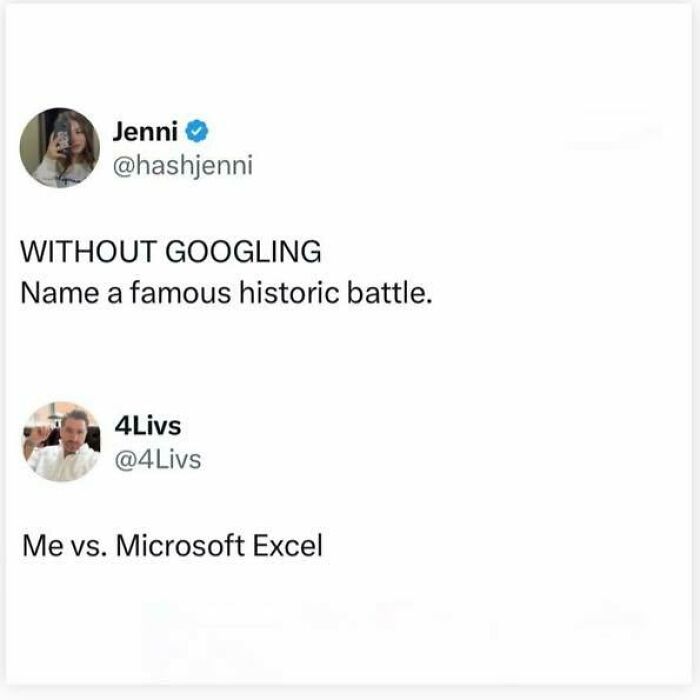Viewport: 700px width, 700px height.
Task: Click the phone in Jenni's avatar
Action: coord(62,131)
